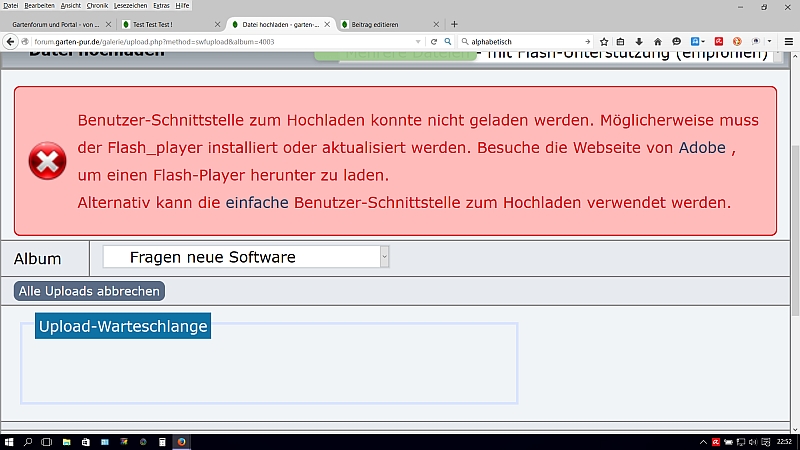The image size is (800, 450).
Task: Reload the page with the refresh icon
Action: (434, 41)
